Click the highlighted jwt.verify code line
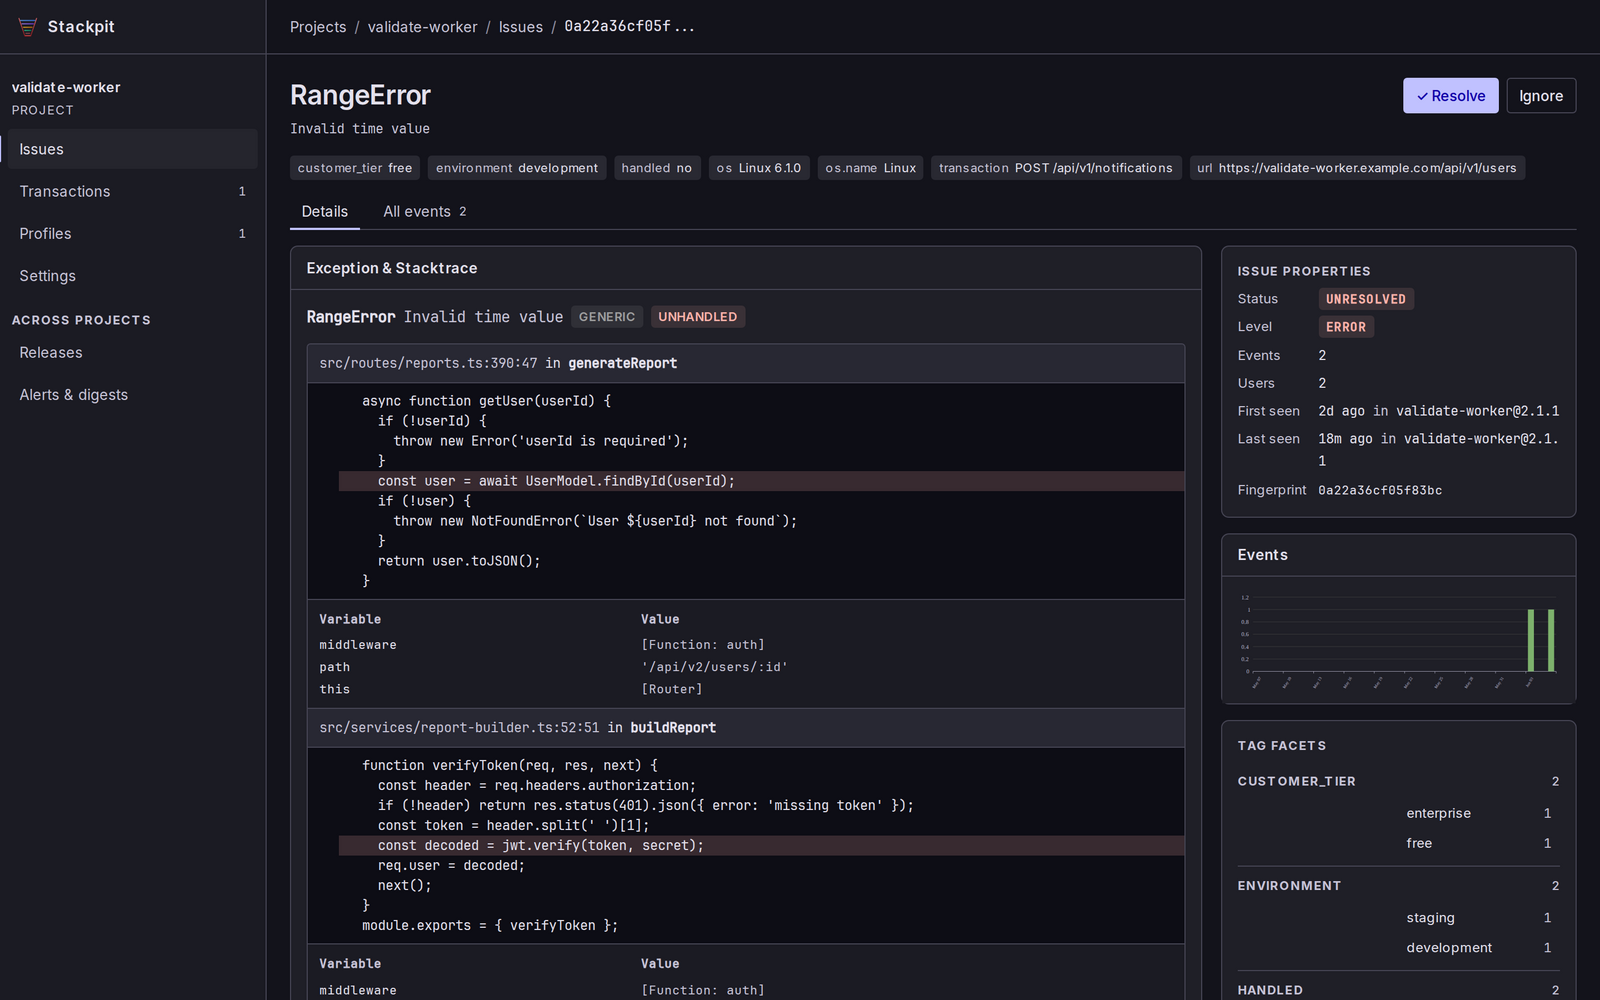 tap(761, 846)
